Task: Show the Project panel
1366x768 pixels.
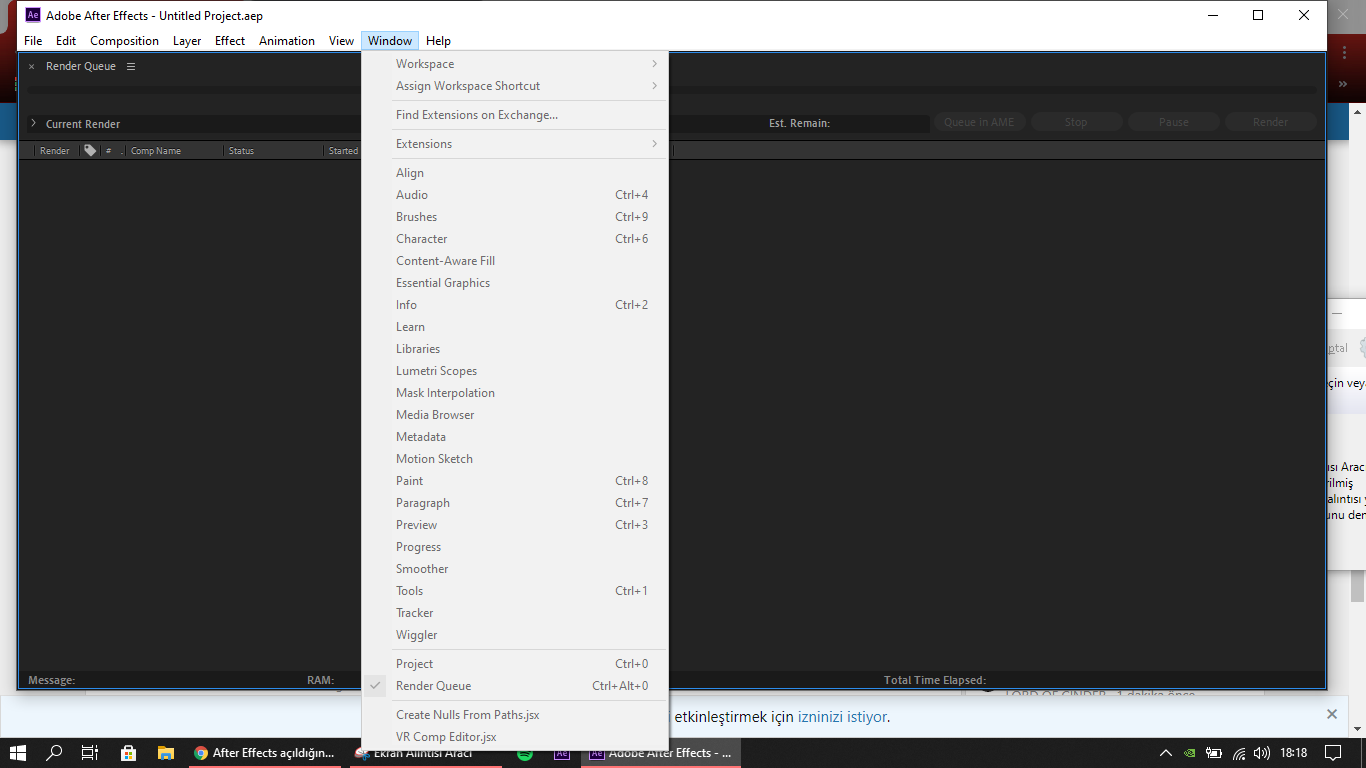Action: pos(515,664)
